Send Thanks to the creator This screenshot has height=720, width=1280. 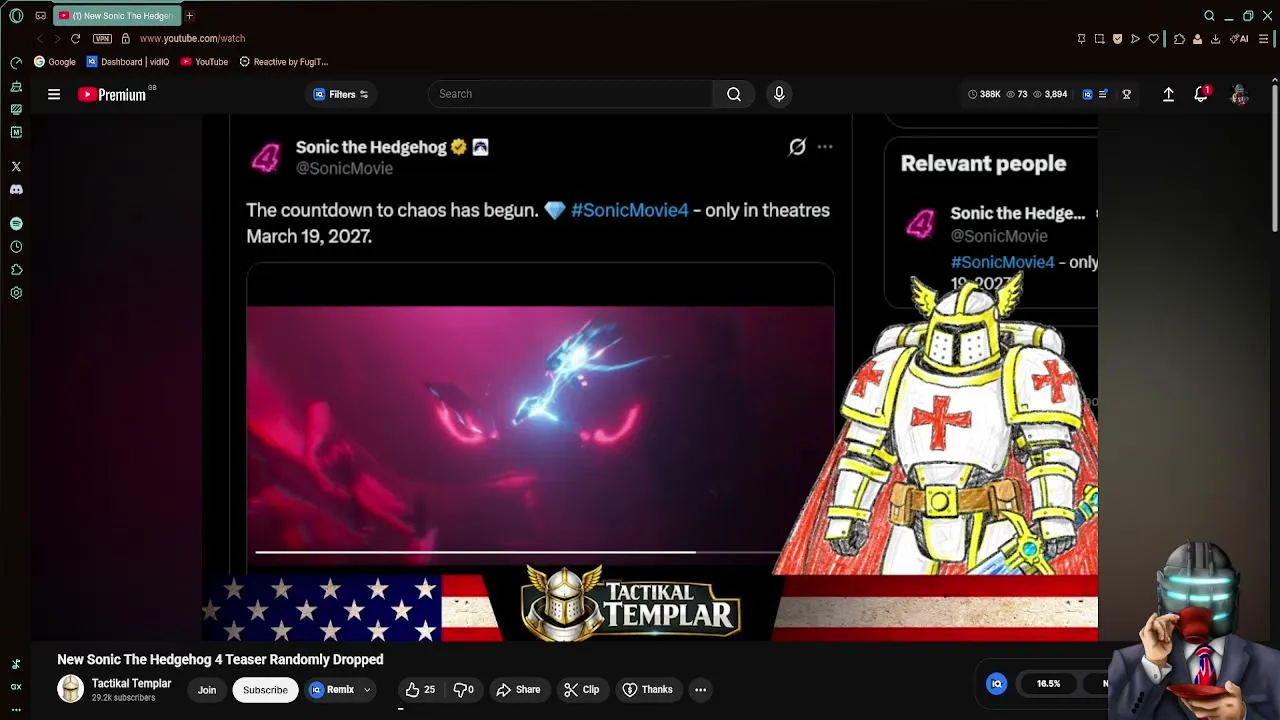(647, 690)
